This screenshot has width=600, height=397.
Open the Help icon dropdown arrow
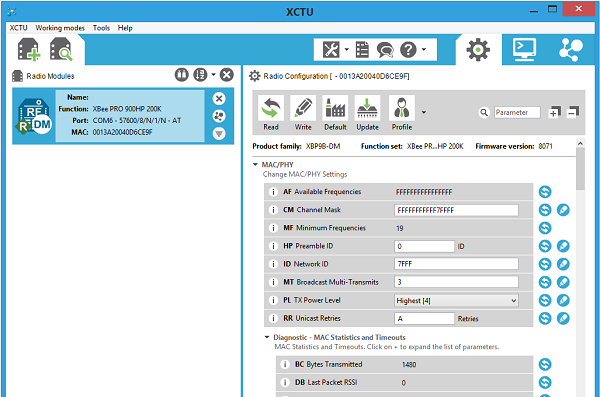[x=424, y=49]
